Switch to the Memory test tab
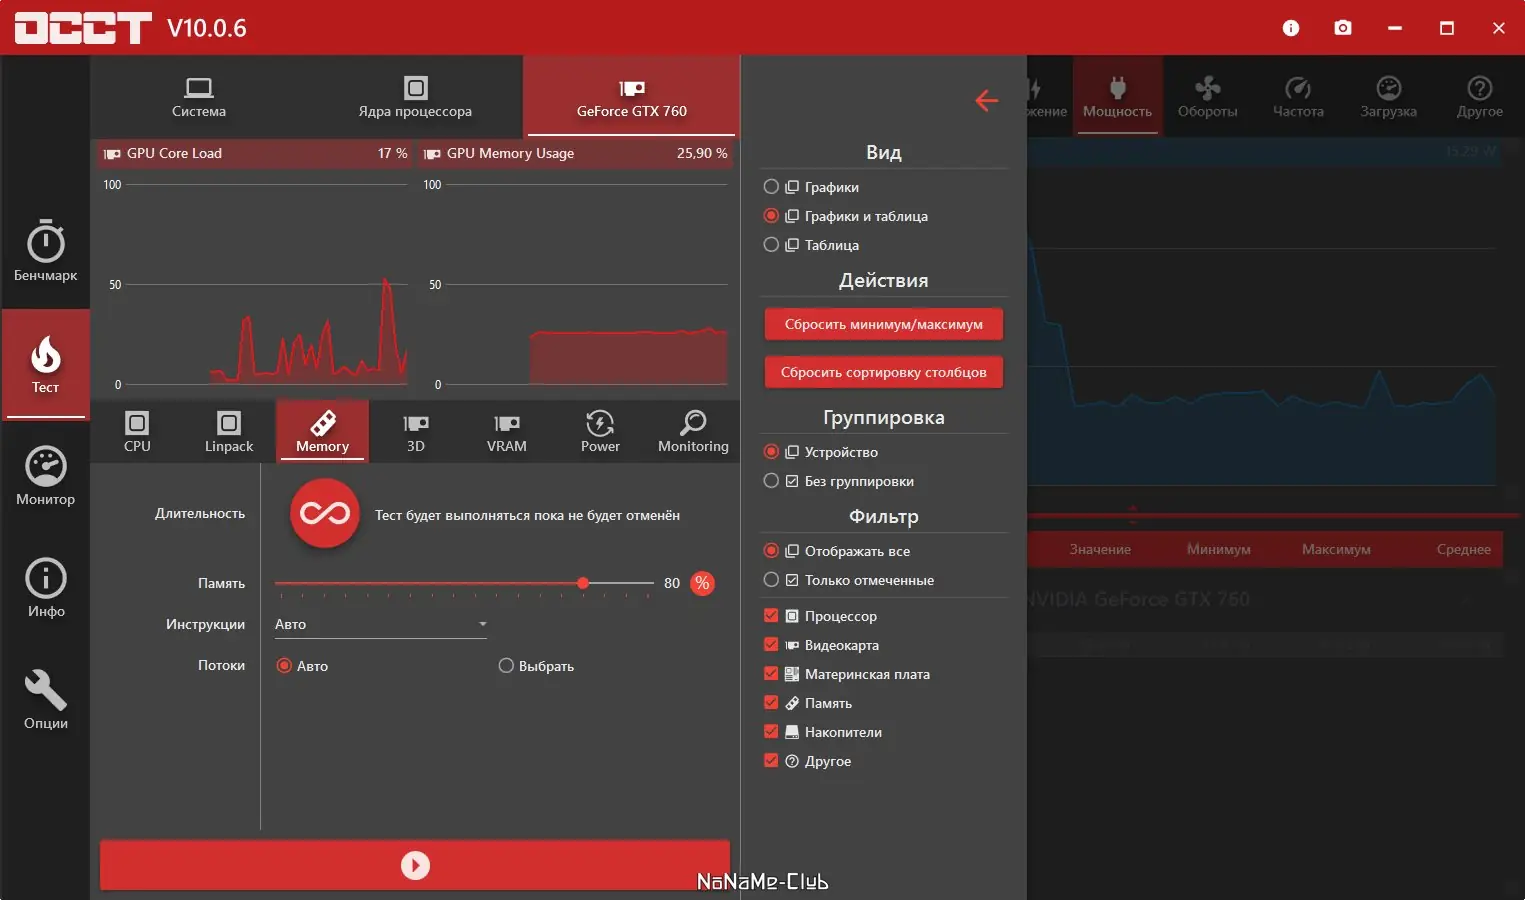This screenshot has height=900, width=1525. 322,432
